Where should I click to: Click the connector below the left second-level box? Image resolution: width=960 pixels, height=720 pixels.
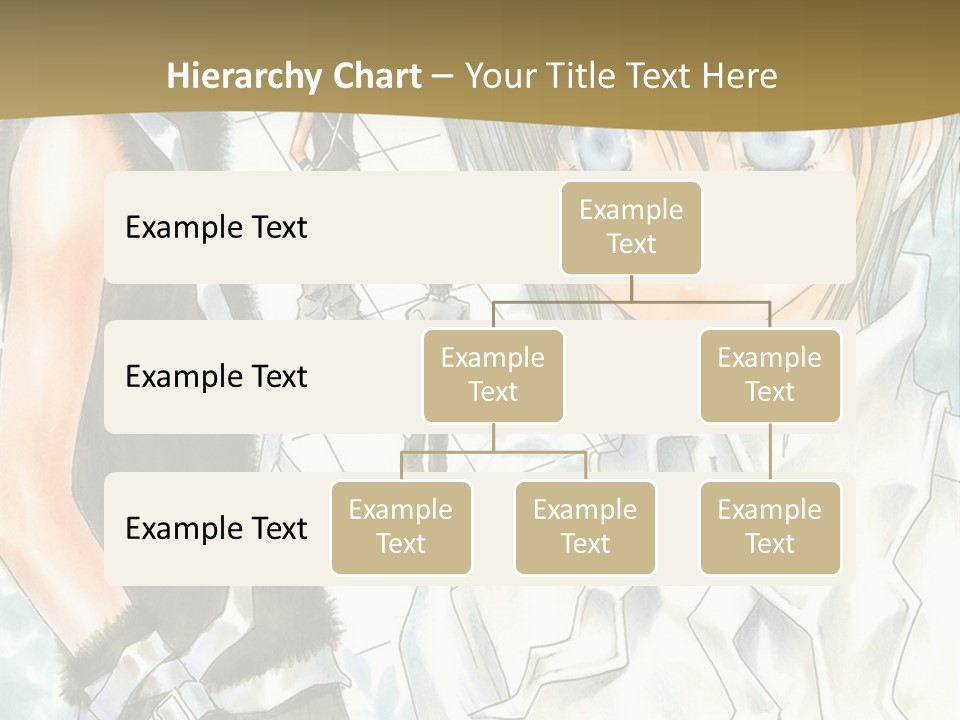[x=493, y=438]
